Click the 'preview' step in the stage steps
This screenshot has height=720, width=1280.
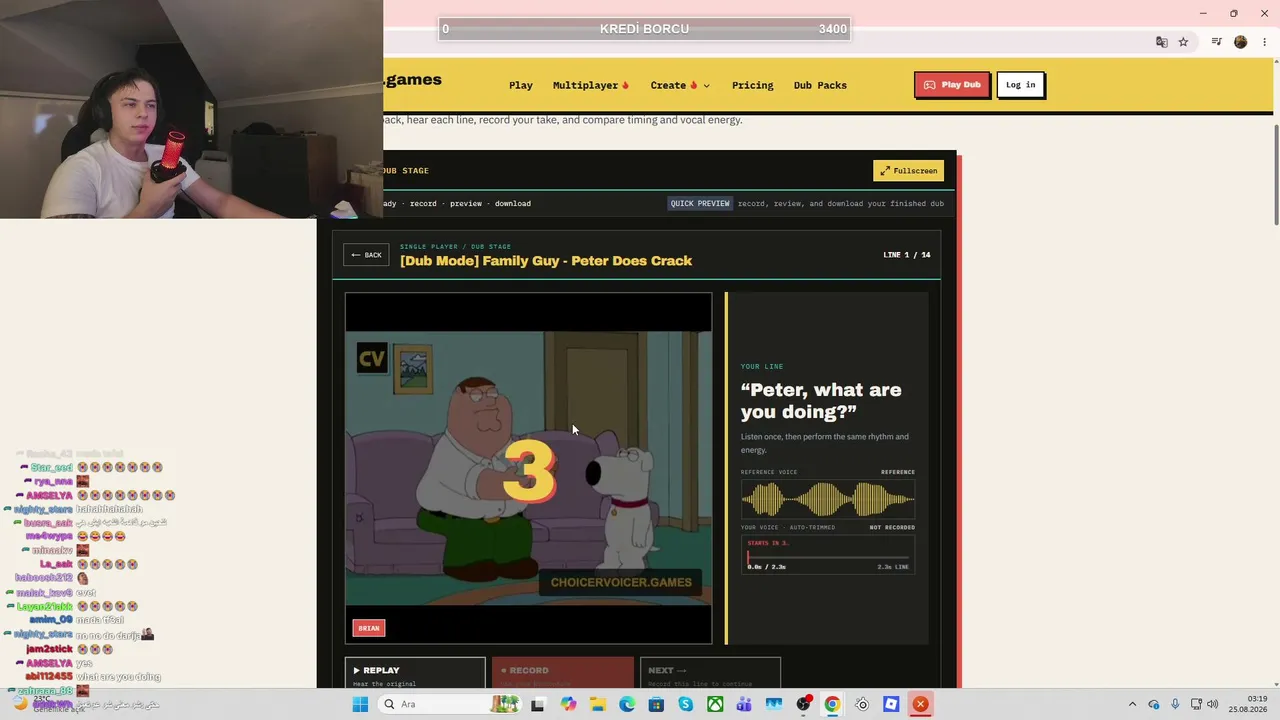(466, 203)
